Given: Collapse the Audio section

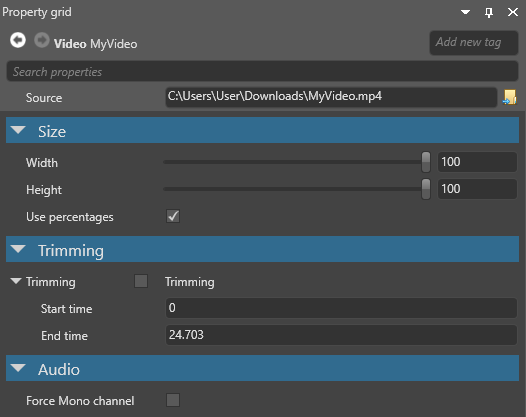Looking at the screenshot, I should [x=18, y=368].
